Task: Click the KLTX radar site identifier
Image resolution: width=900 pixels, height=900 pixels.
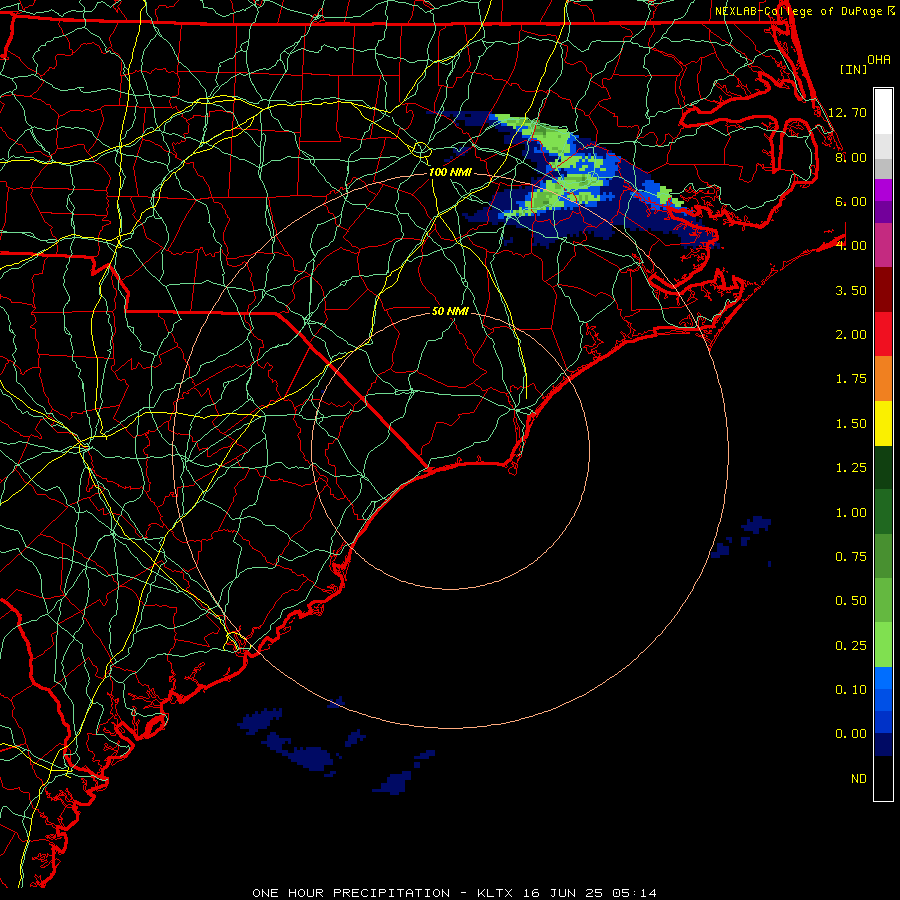Action: click(497, 893)
